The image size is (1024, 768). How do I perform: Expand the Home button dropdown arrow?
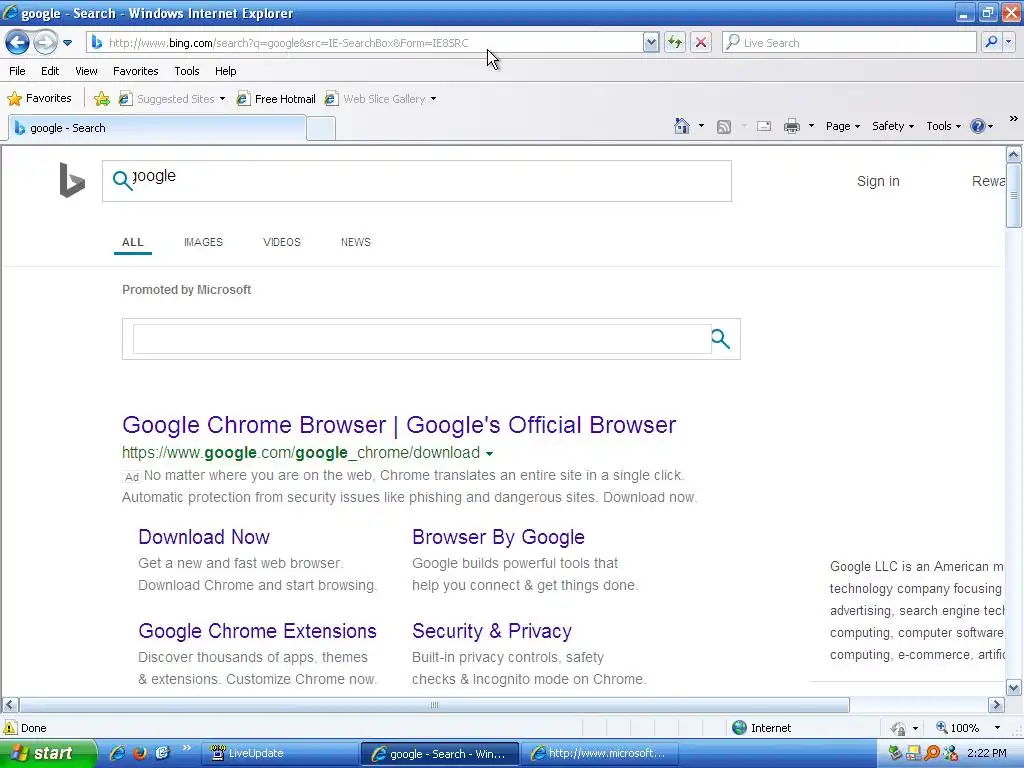pyautogui.click(x=701, y=126)
